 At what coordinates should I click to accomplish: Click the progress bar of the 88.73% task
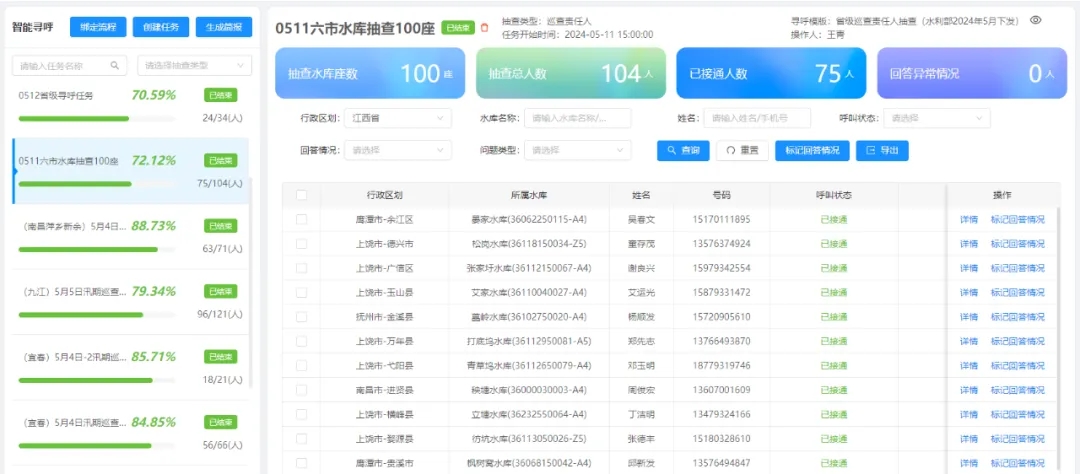96,249
